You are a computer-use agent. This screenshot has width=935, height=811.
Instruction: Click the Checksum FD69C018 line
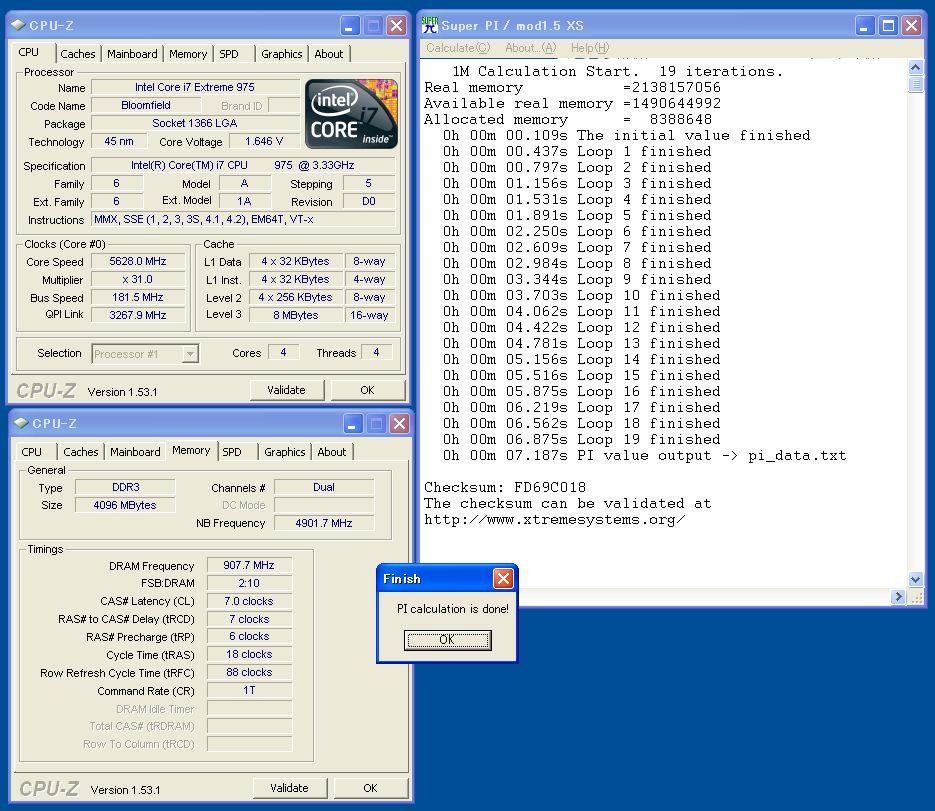coord(504,487)
